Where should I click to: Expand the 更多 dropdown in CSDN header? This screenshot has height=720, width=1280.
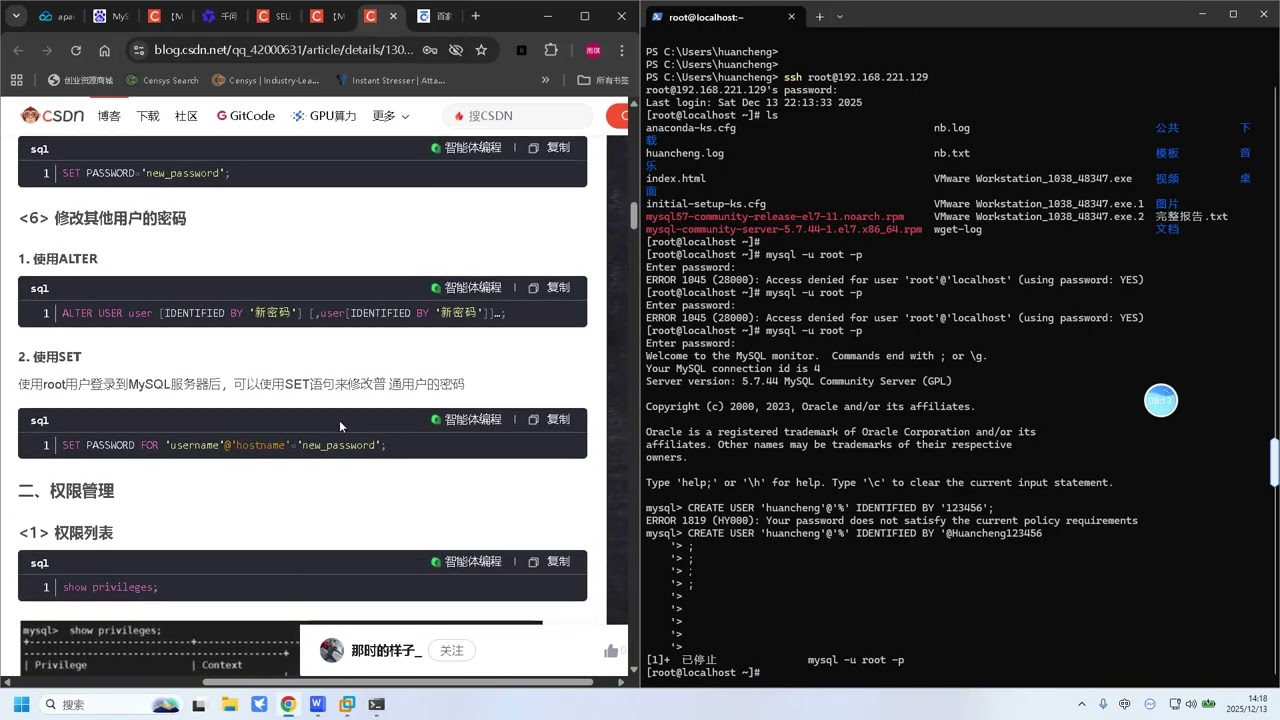coord(391,116)
